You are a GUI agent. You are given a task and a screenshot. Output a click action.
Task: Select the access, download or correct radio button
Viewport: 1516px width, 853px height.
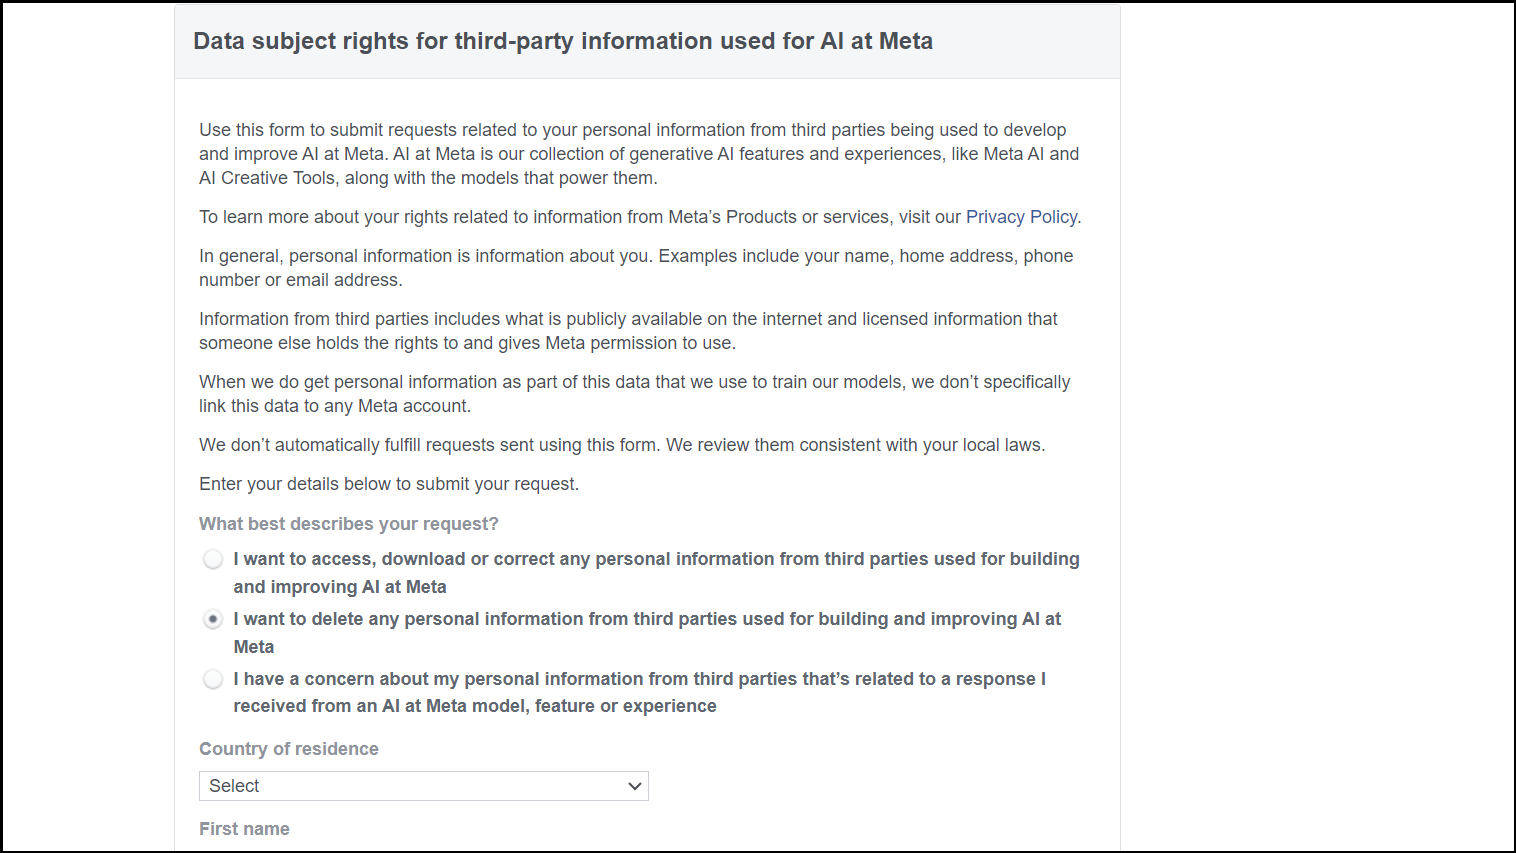coord(213,559)
